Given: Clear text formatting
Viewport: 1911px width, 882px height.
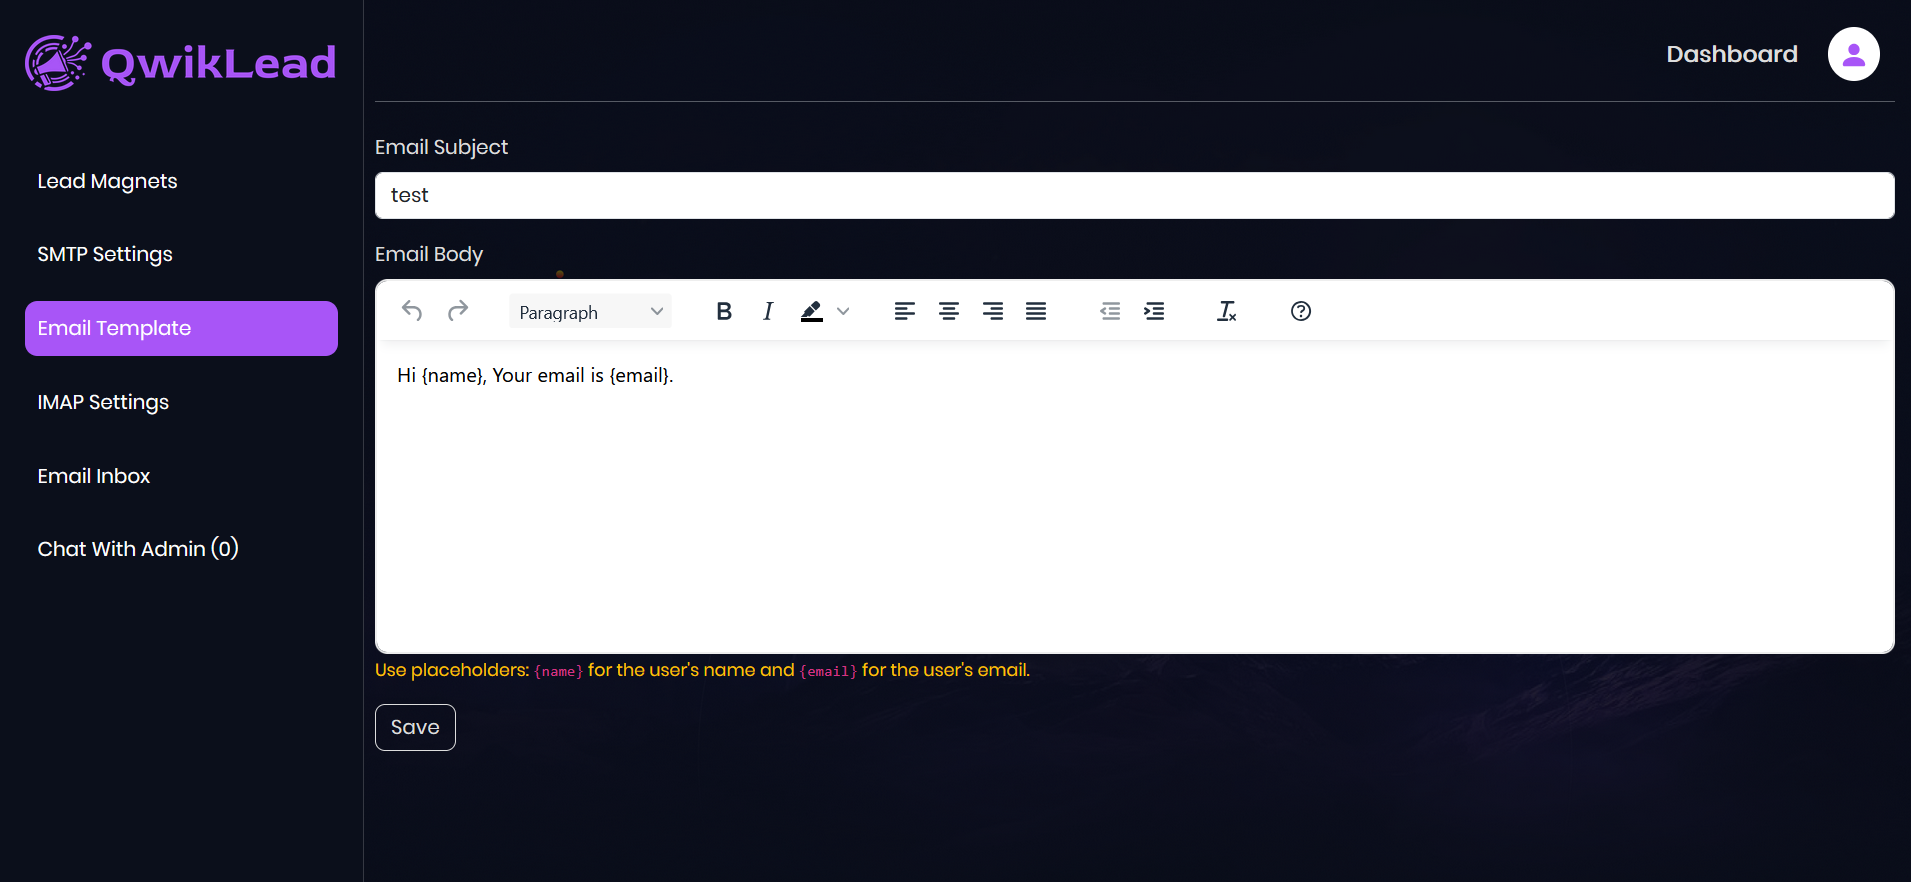Looking at the screenshot, I should (x=1227, y=311).
